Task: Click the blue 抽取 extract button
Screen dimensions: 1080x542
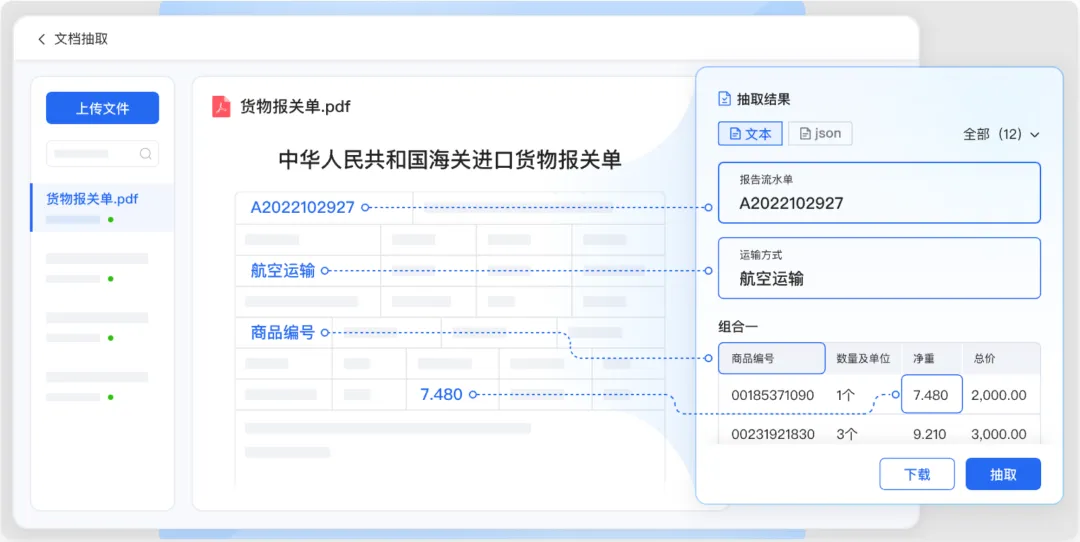Action: coord(1003,474)
